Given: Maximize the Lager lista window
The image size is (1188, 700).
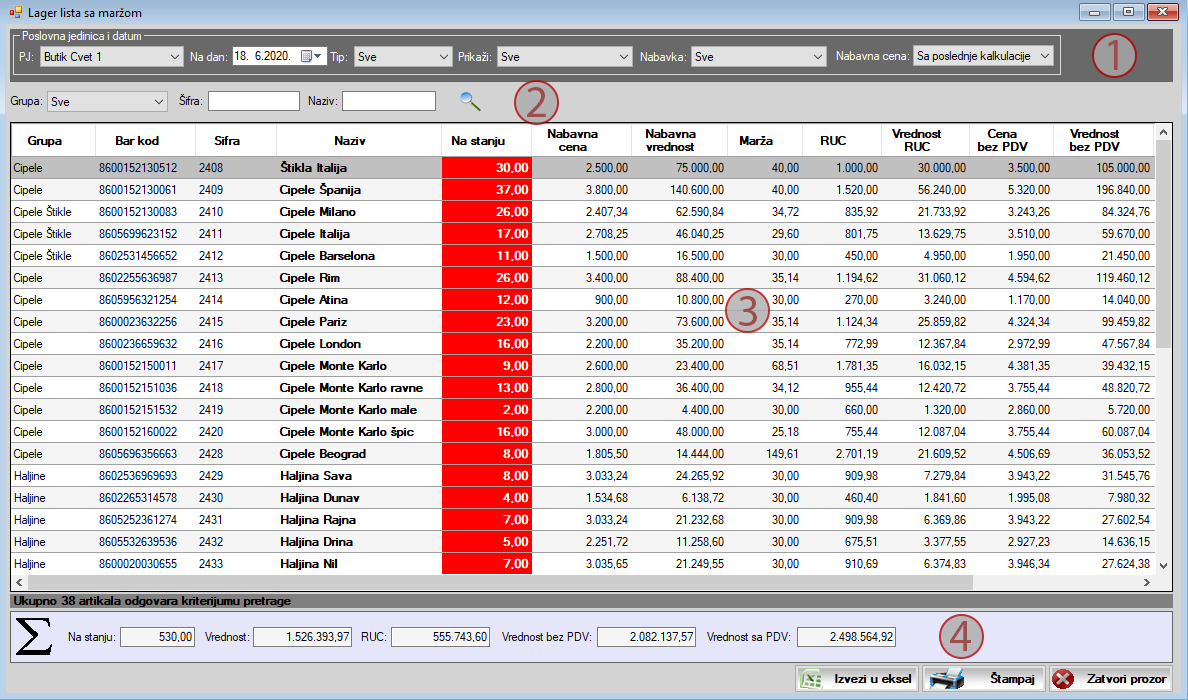Looking at the screenshot, I should click(1128, 12).
